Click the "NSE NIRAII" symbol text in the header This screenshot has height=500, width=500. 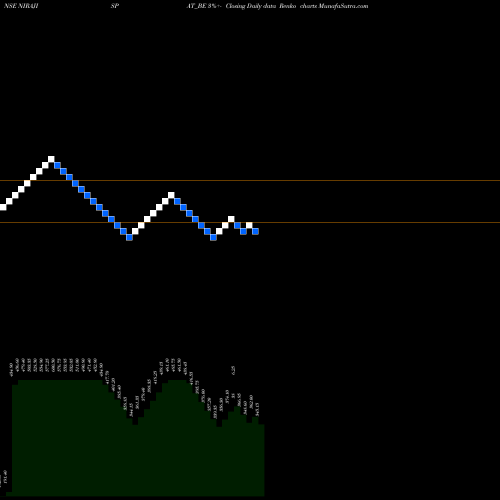coord(21,6)
